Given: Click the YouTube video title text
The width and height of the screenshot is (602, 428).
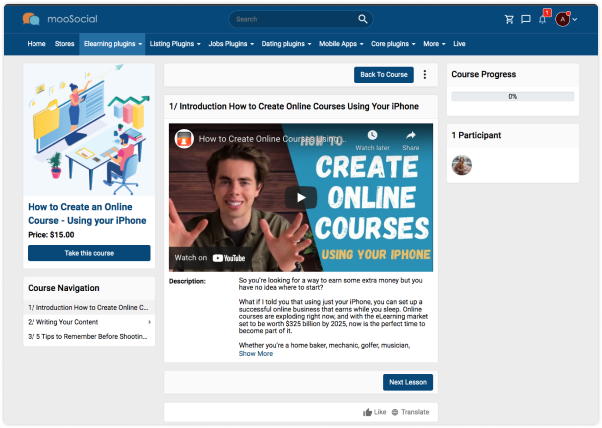Looking at the screenshot, I should (272, 139).
